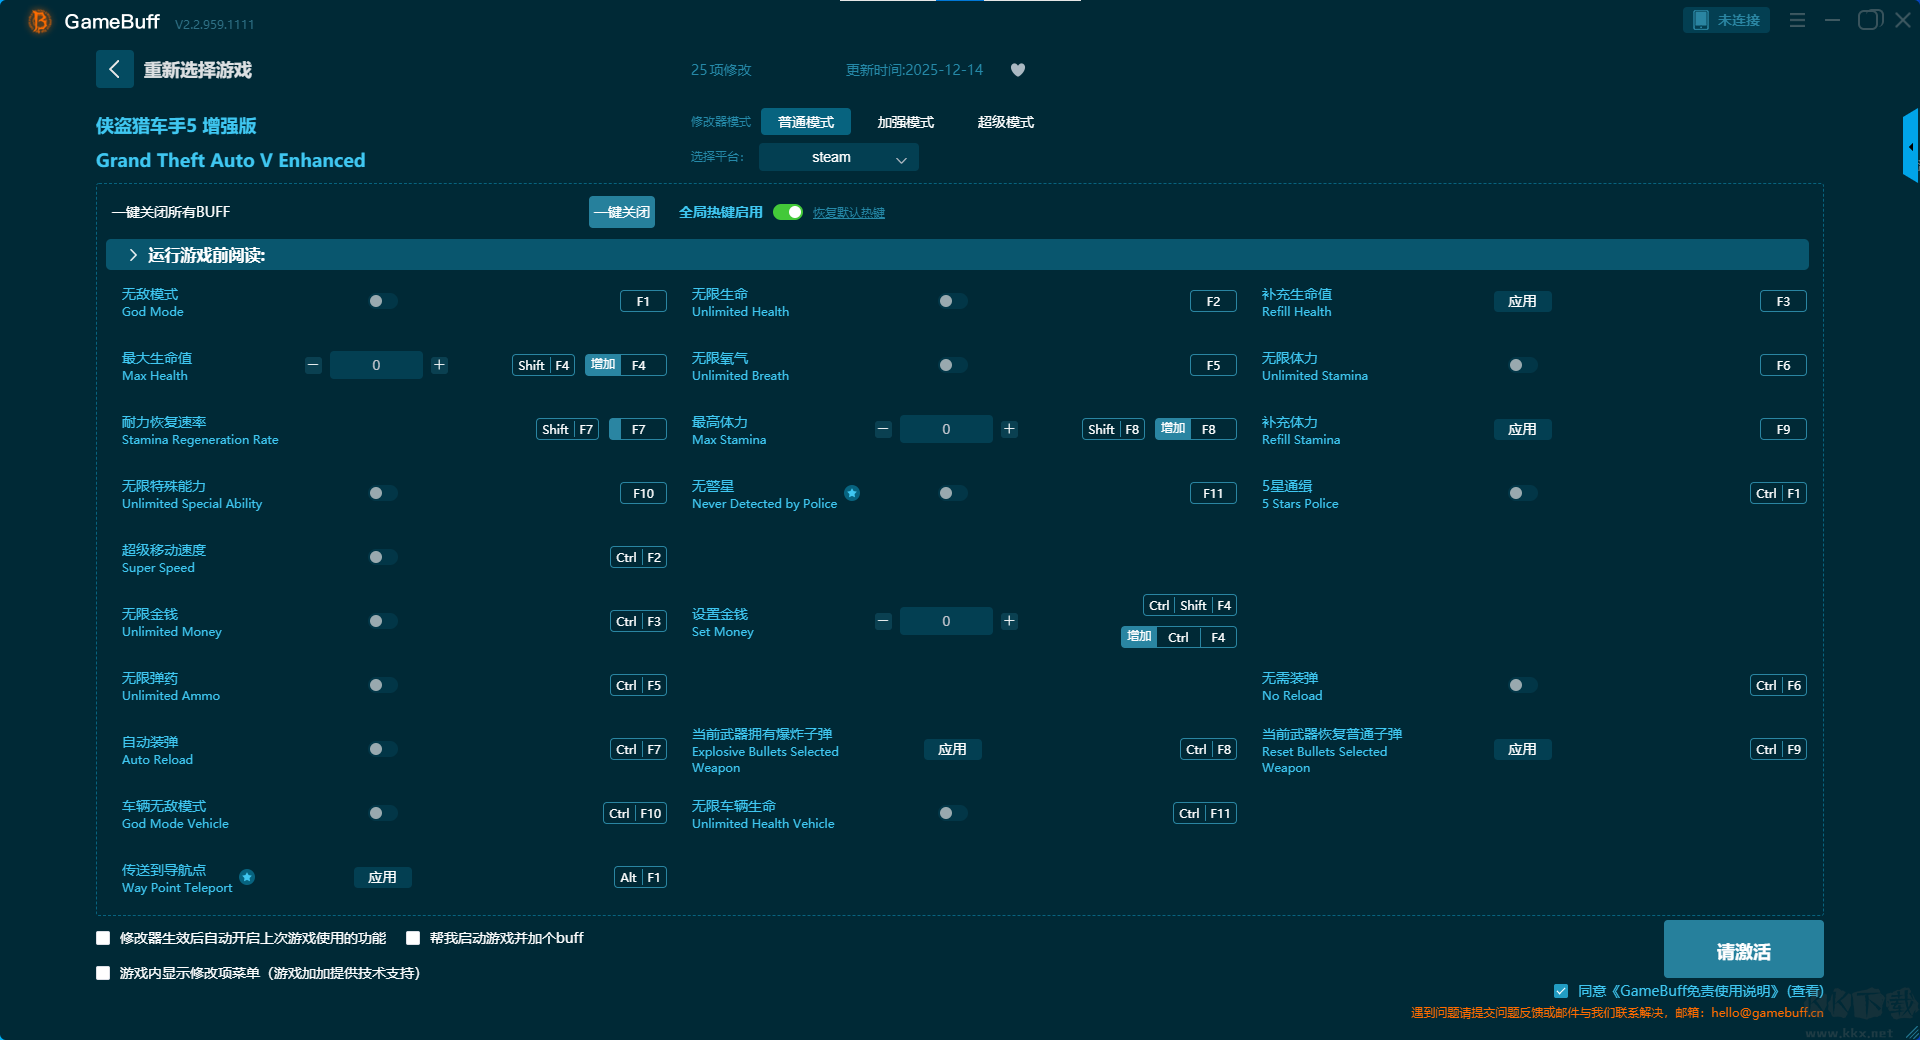The image size is (1920, 1040).
Task: Click the Ctrl F2 hotkey box for Super Speed
Action: 639,557
